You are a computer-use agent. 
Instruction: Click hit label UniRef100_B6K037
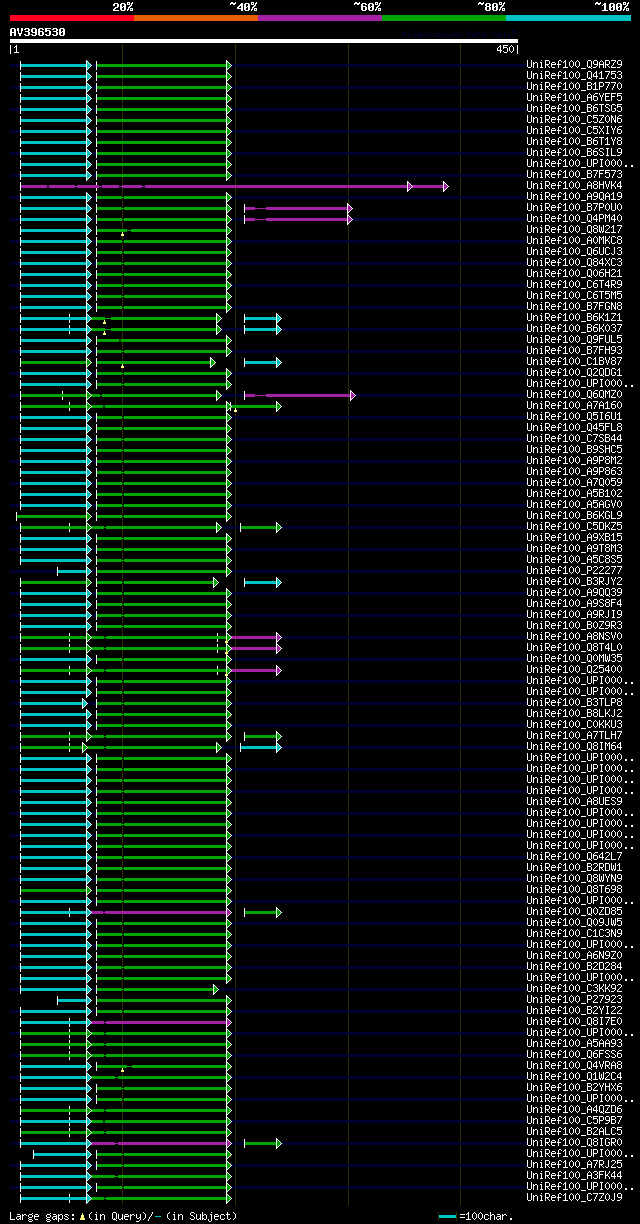(x=574, y=329)
